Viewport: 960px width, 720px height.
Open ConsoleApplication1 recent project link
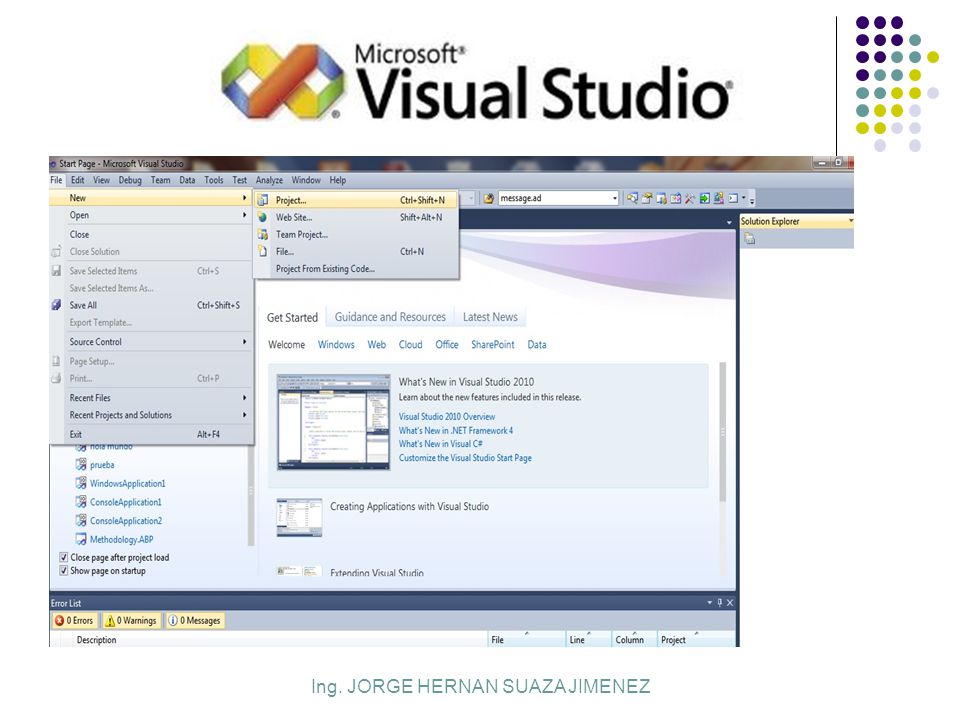(126, 502)
